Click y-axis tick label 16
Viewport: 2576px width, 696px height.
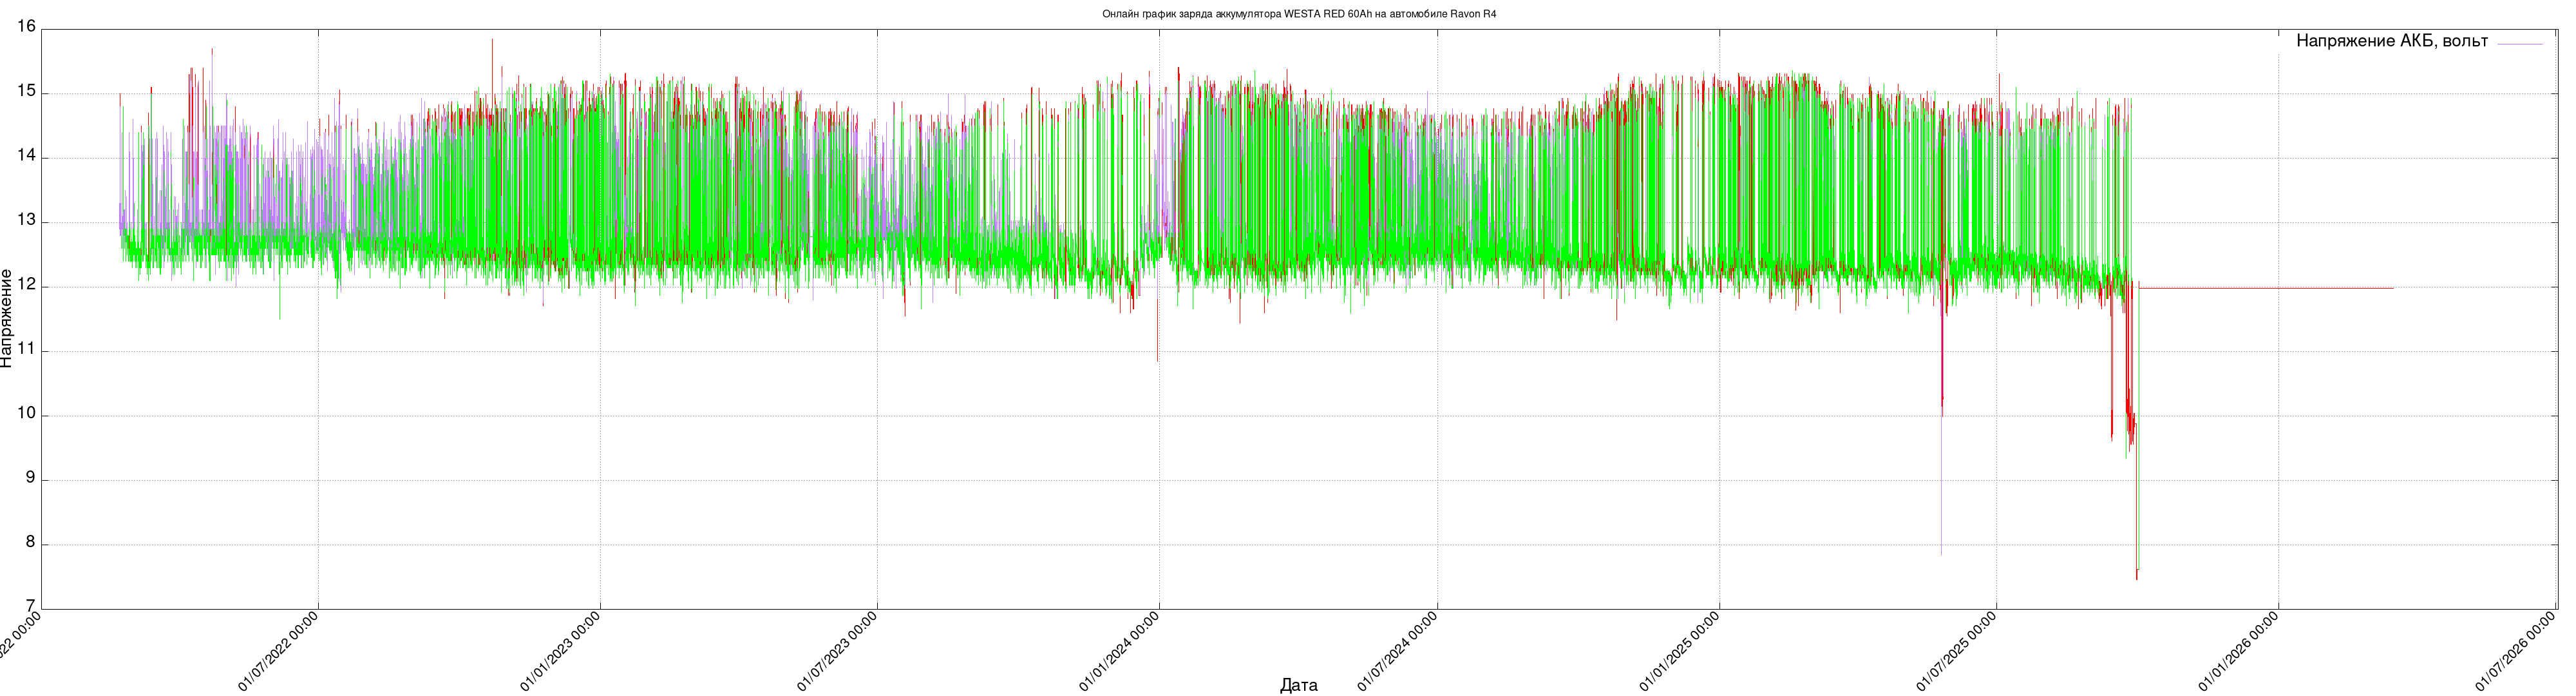coord(27,27)
